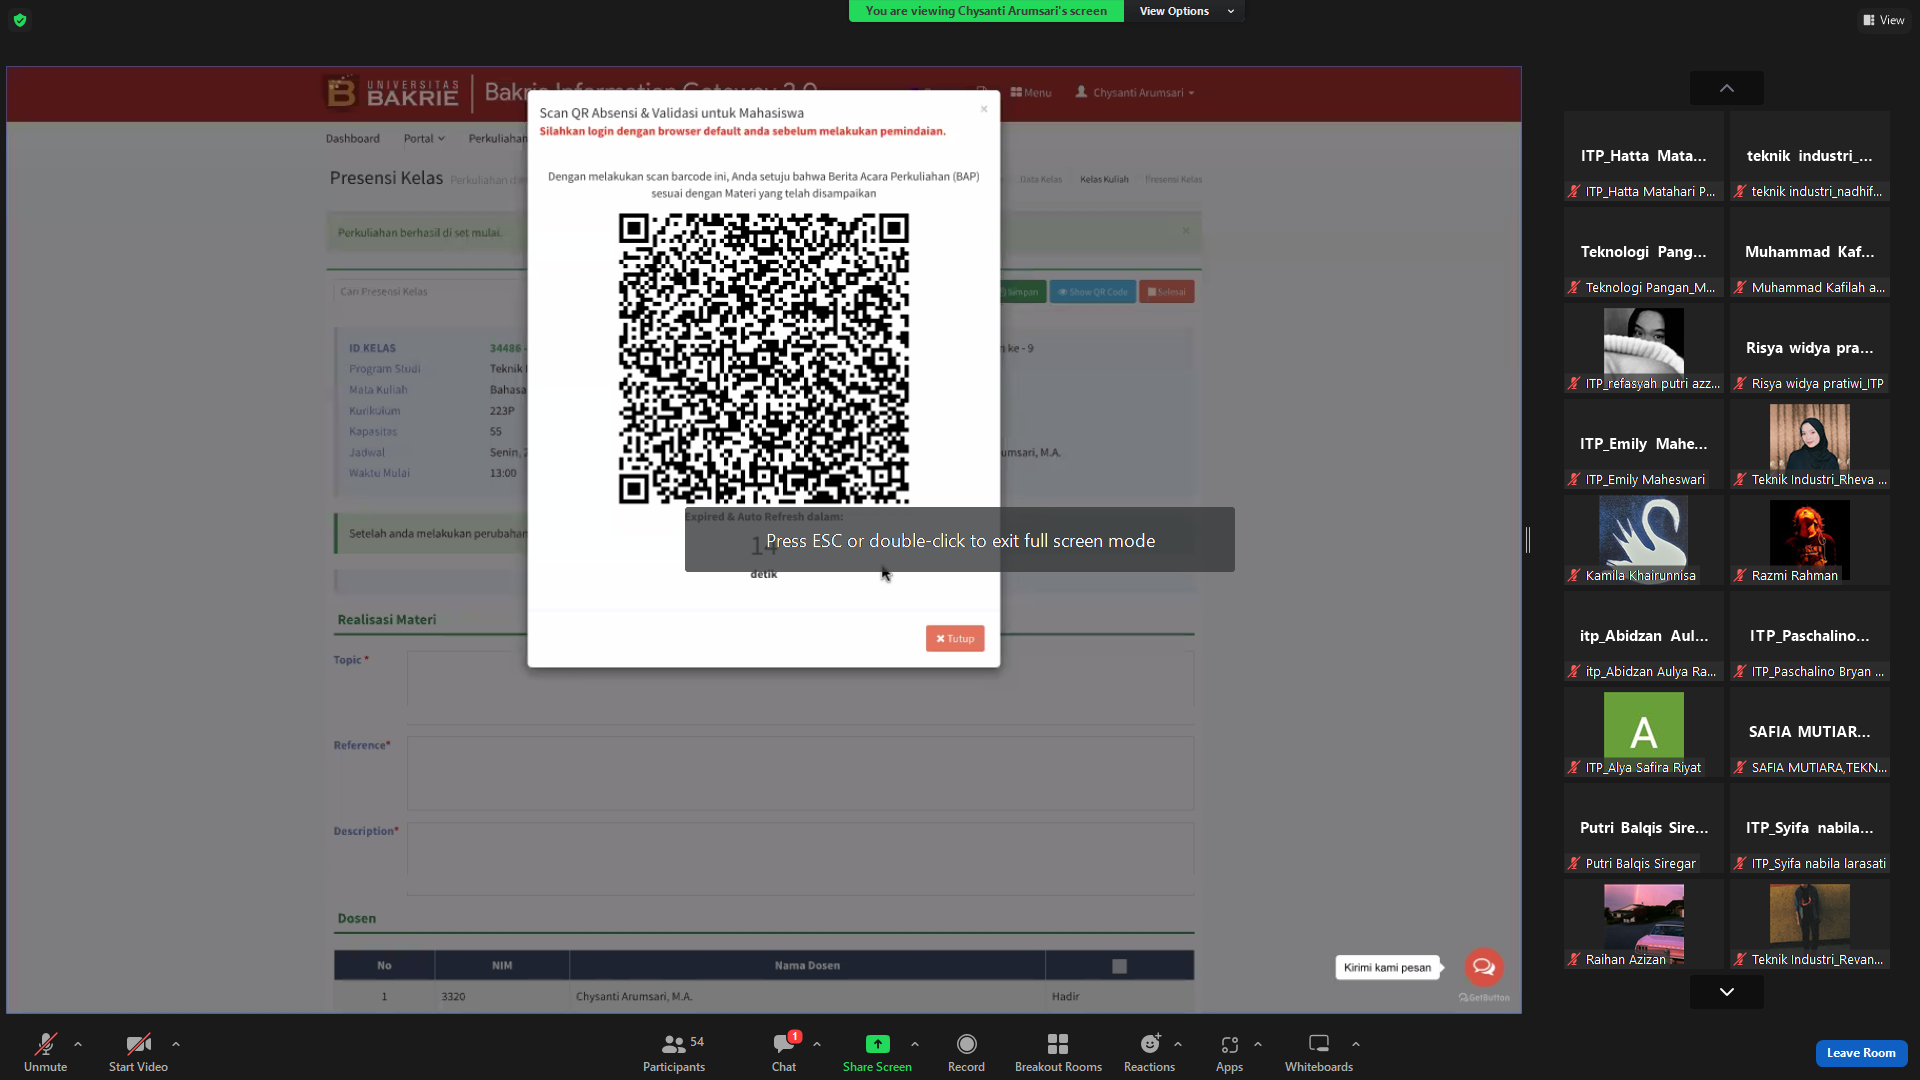1920x1080 pixels.
Task: Click the Tutup button in the dialog
Action: (x=955, y=638)
